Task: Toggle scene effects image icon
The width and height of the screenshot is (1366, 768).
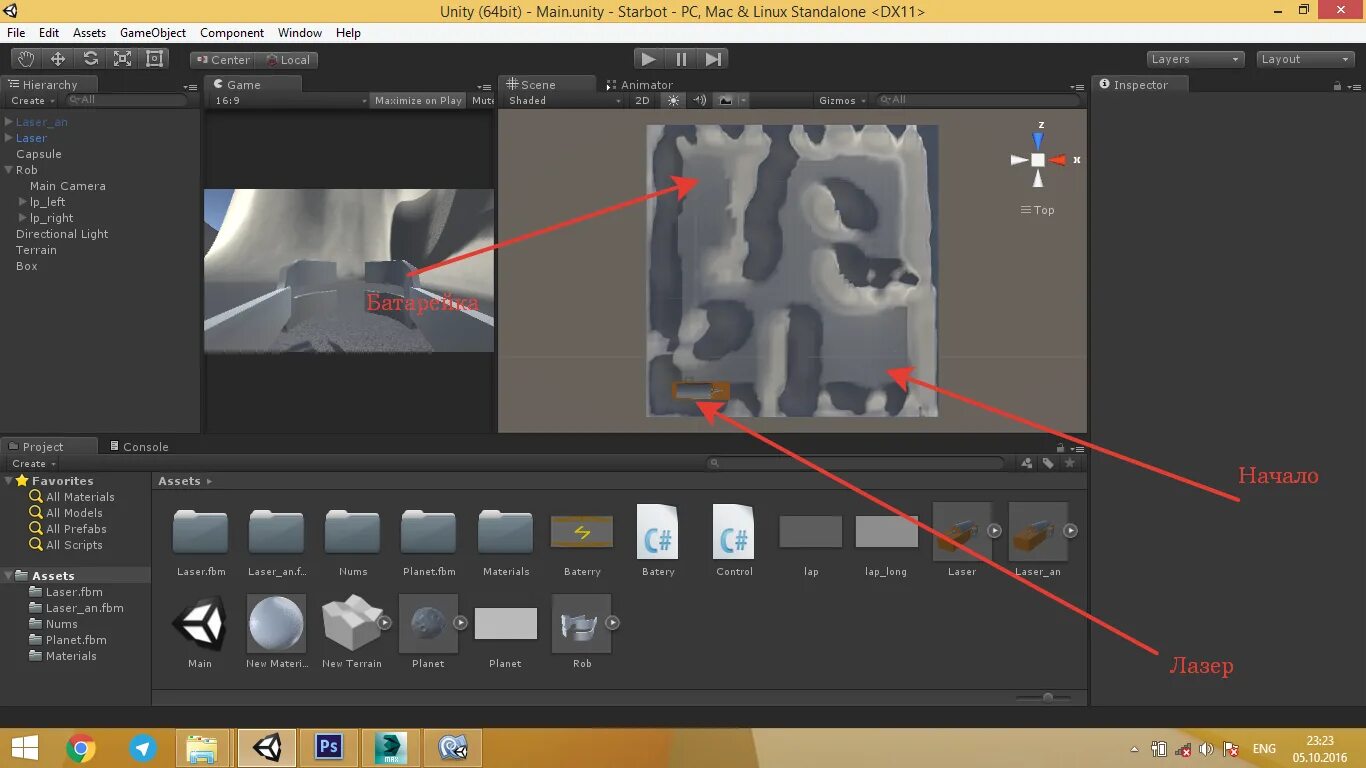Action: pos(726,100)
